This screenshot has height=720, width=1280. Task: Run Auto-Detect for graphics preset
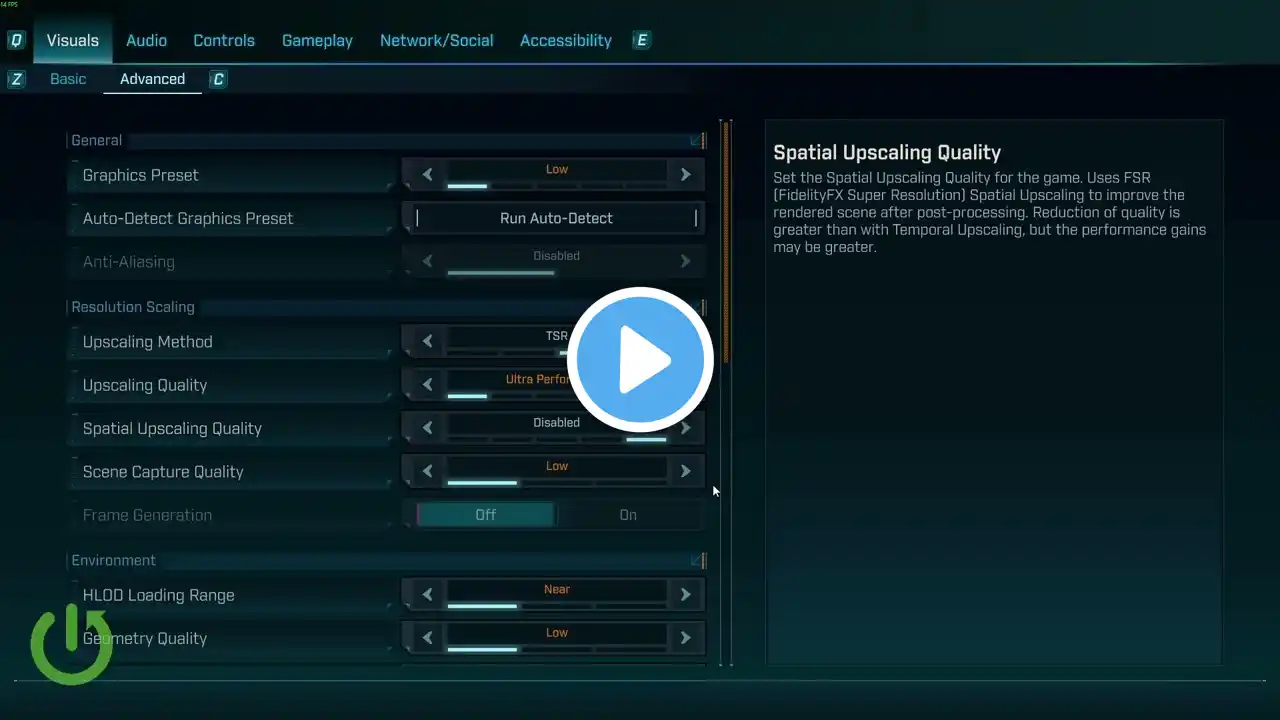pos(556,218)
